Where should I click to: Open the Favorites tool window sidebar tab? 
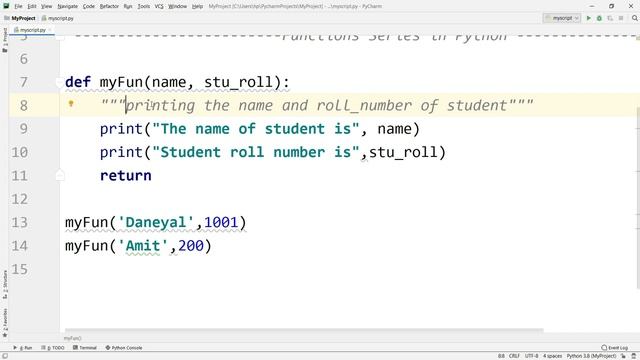[x=4, y=322]
